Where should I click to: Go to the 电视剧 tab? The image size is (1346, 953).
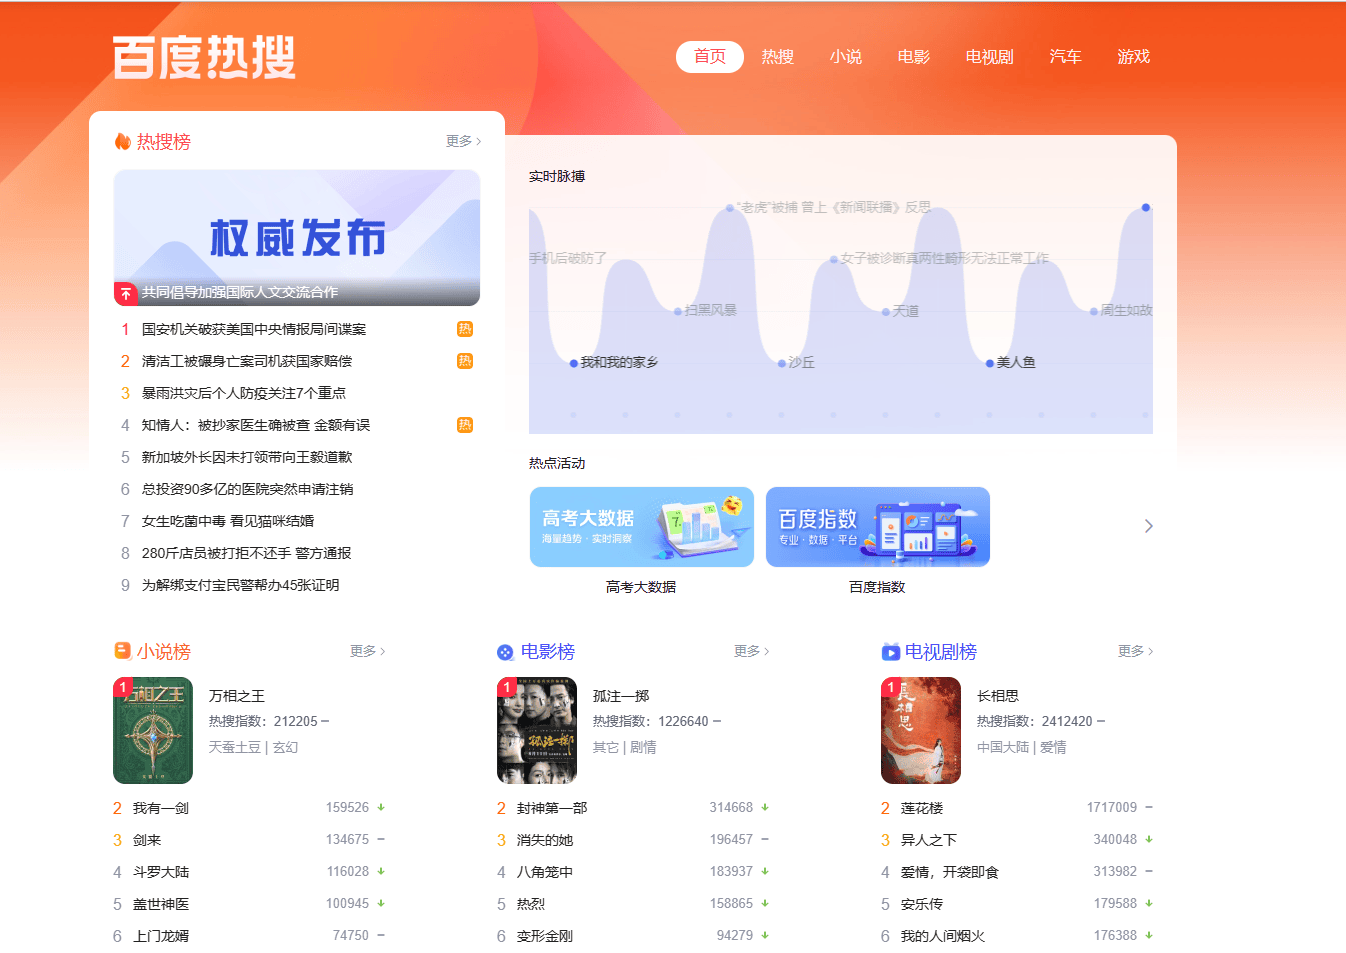(x=990, y=57)
